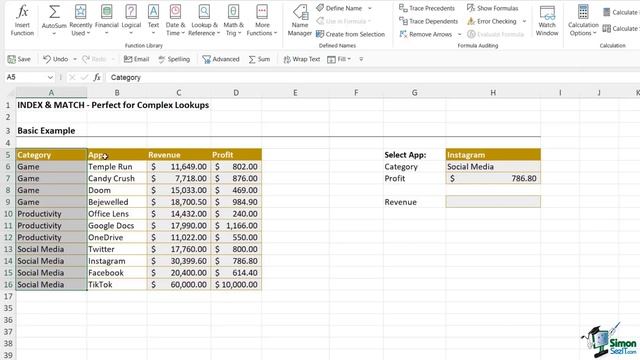Expand the Undo history dropdown arrow
This screenshot has width=640, height=360.
tap(75, 59)
